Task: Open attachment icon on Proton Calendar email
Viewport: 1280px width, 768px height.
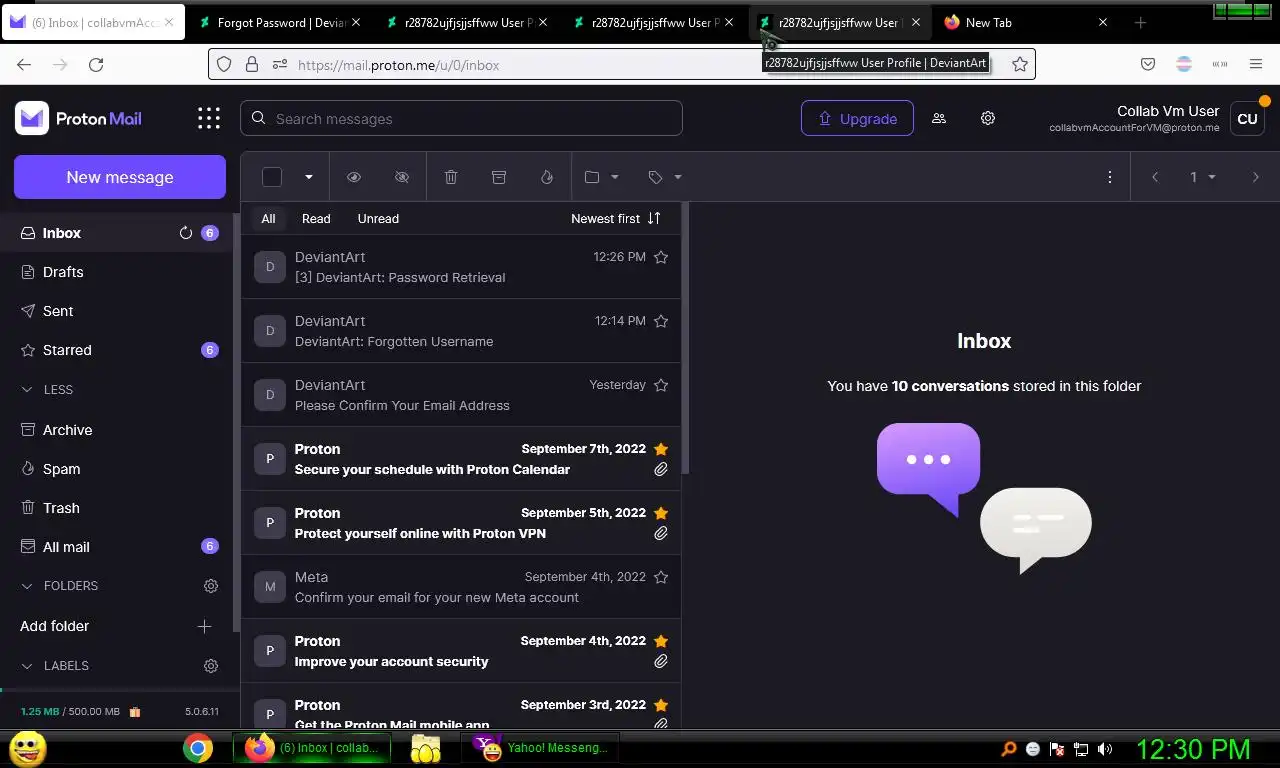Action: [661, 469]
